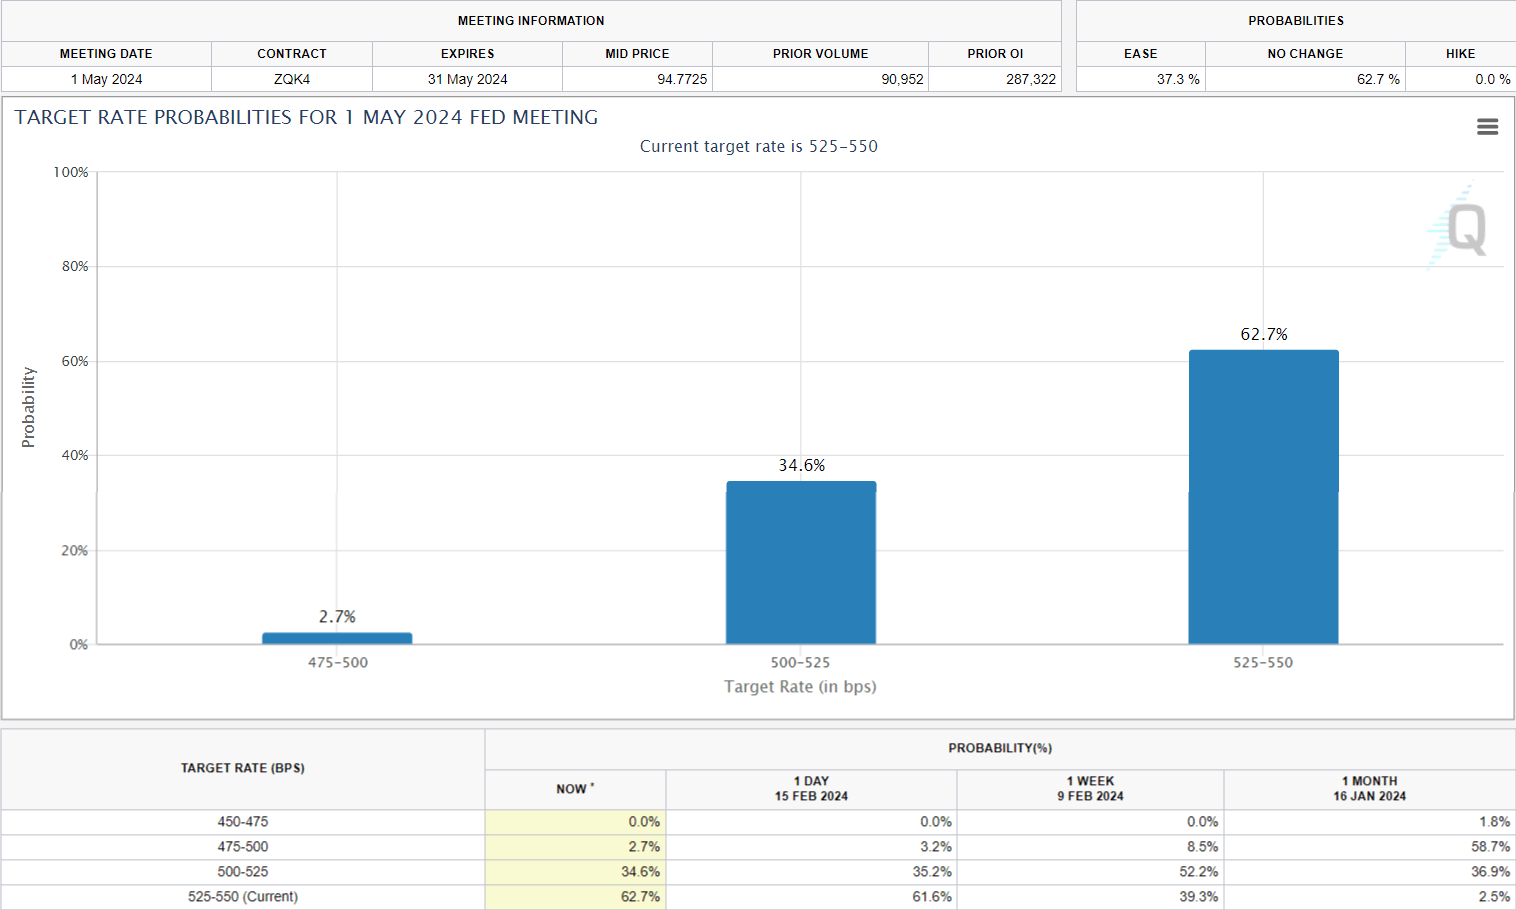Click the 450-475 target rate row label
The image size is (1516, 910).
coord(243,822)
